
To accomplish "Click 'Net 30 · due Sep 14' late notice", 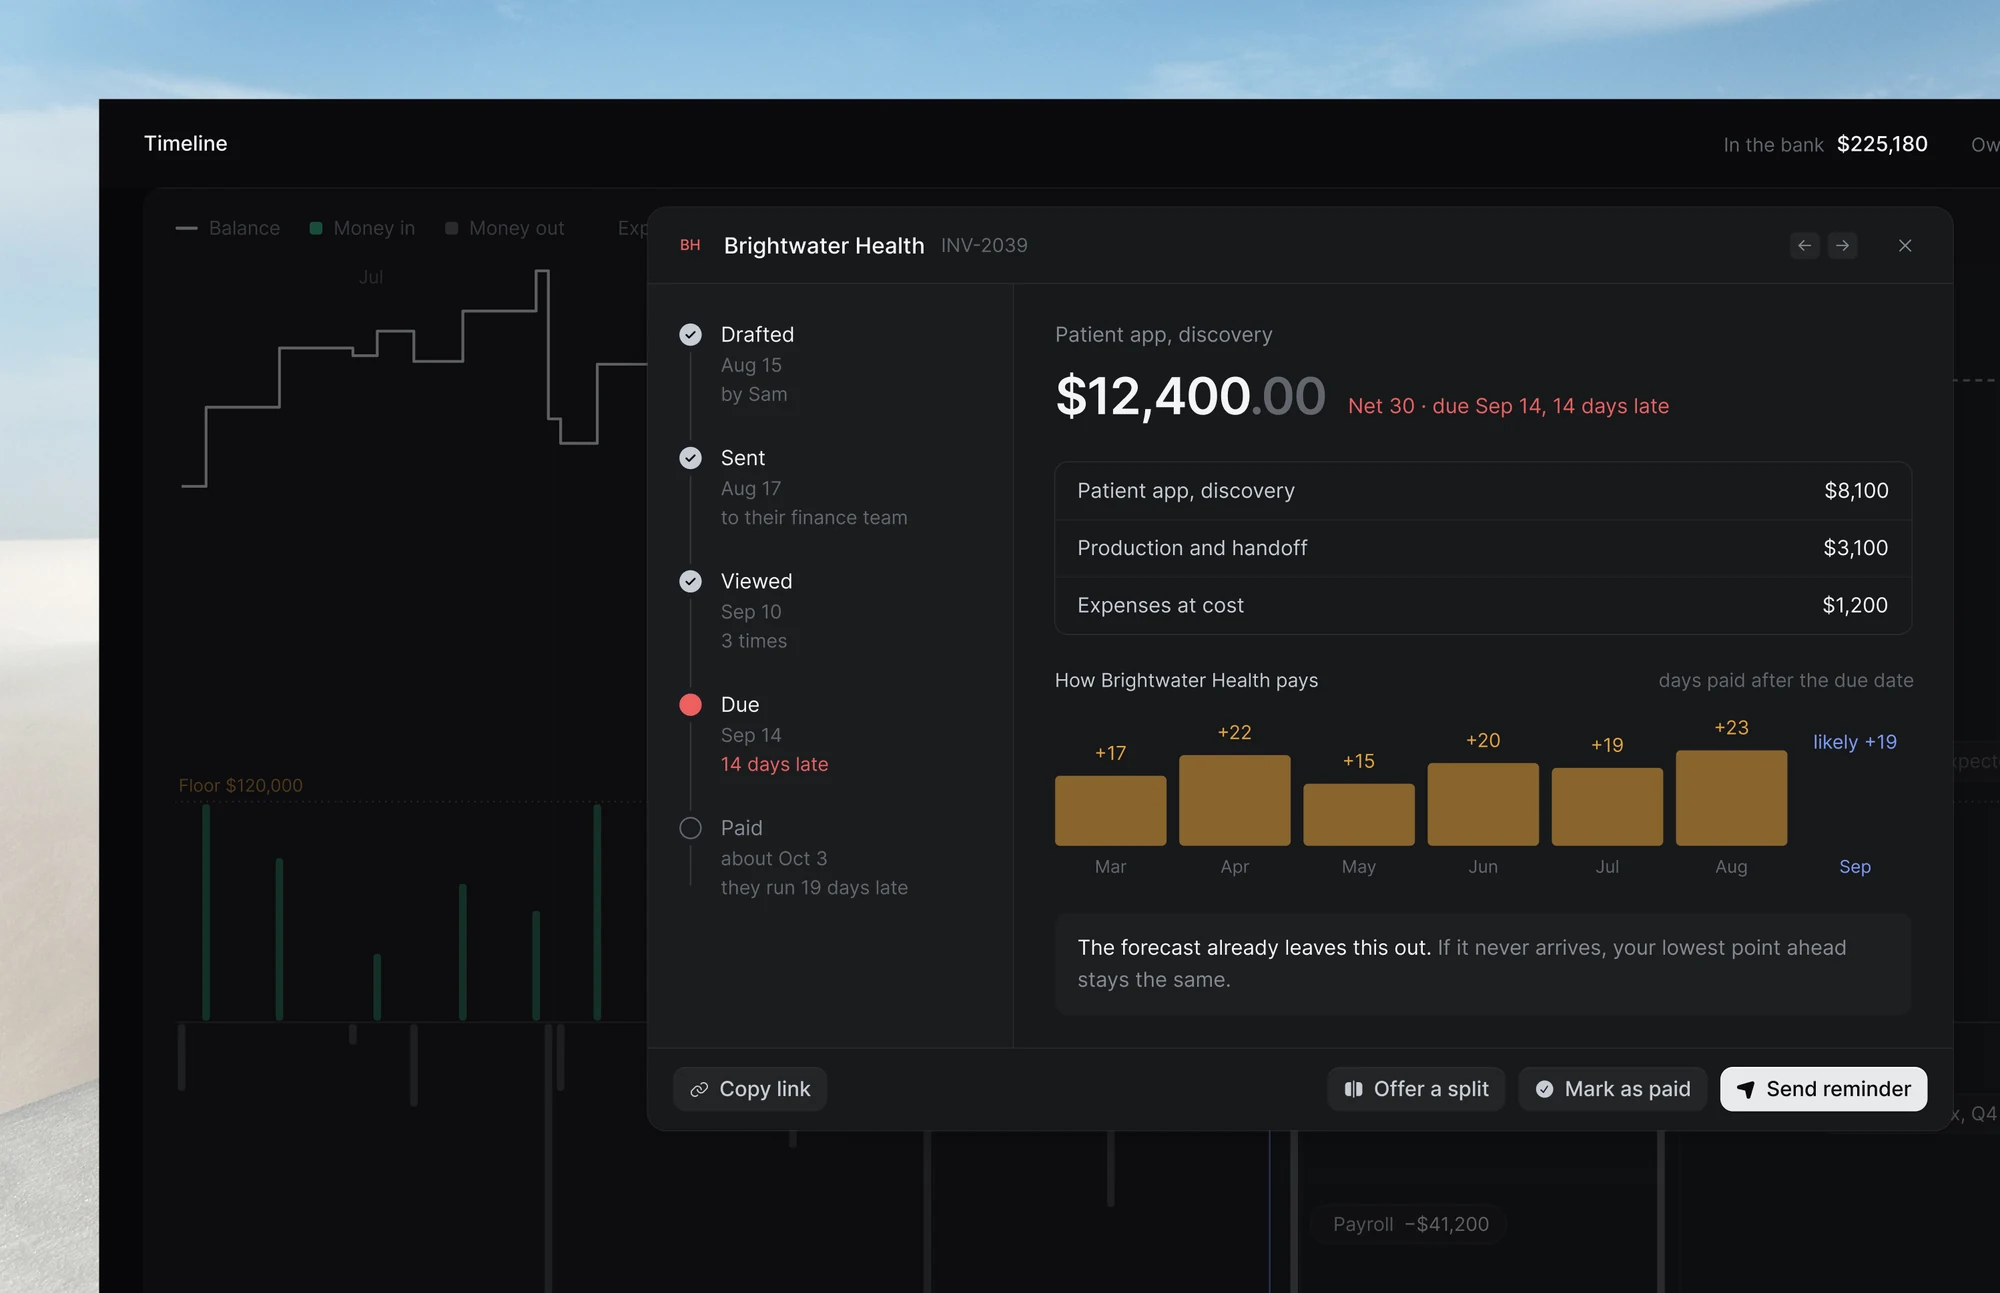I will (1508, 406).
